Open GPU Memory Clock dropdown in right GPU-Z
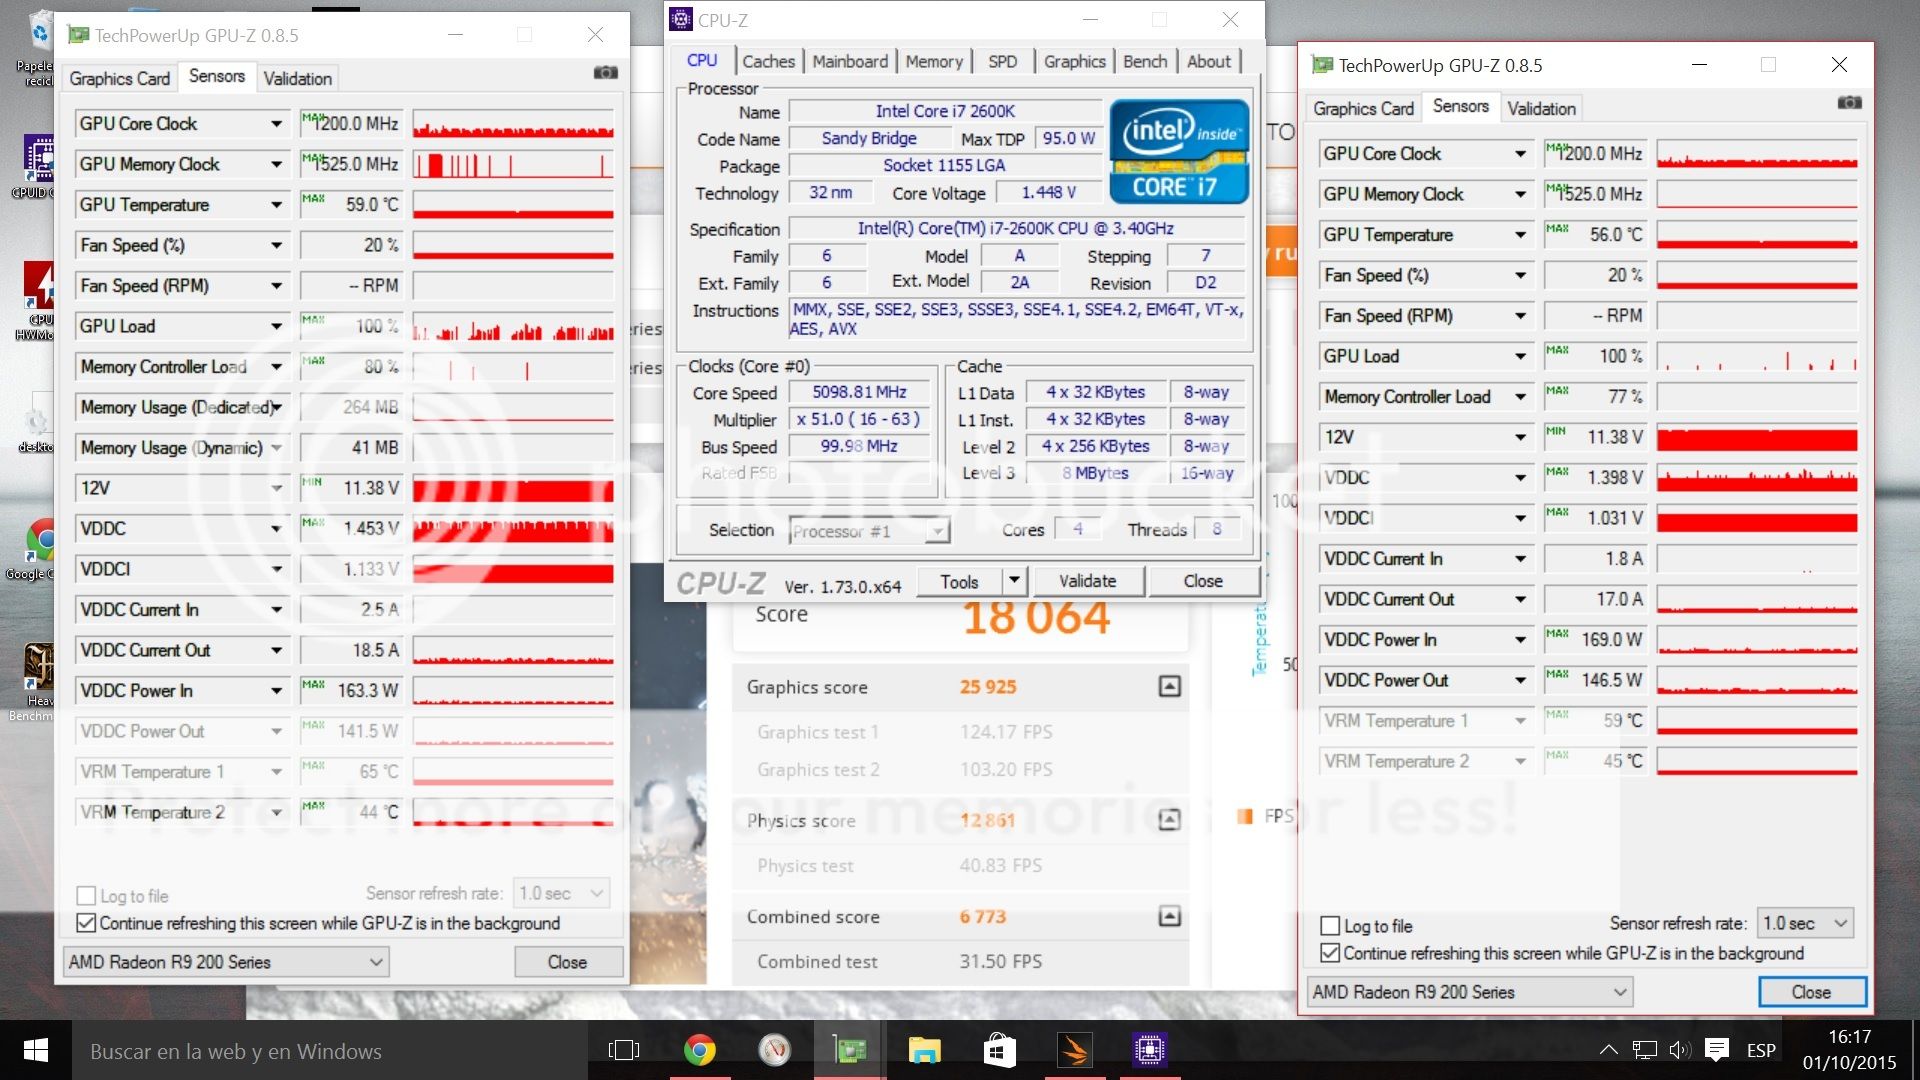The width and height of the screenshot is (1920, 1080). click(1520, 194)
